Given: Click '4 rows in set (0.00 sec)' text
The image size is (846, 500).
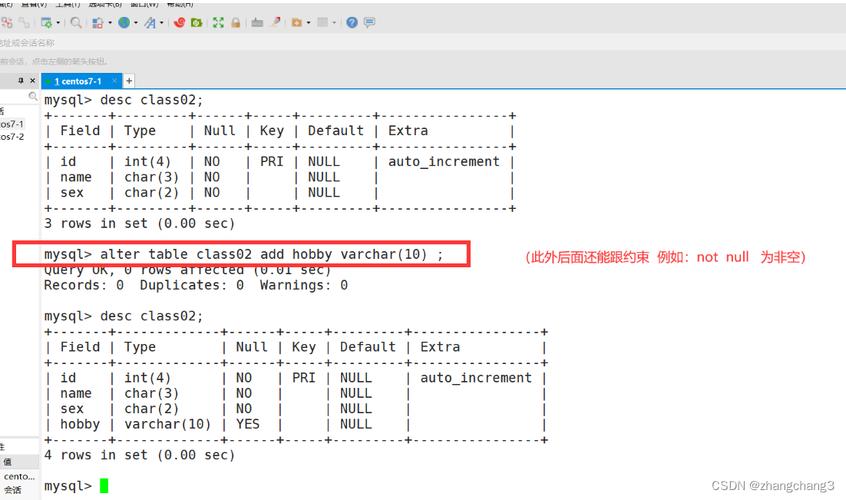Looking at the screenshot, I should point(139,455).
